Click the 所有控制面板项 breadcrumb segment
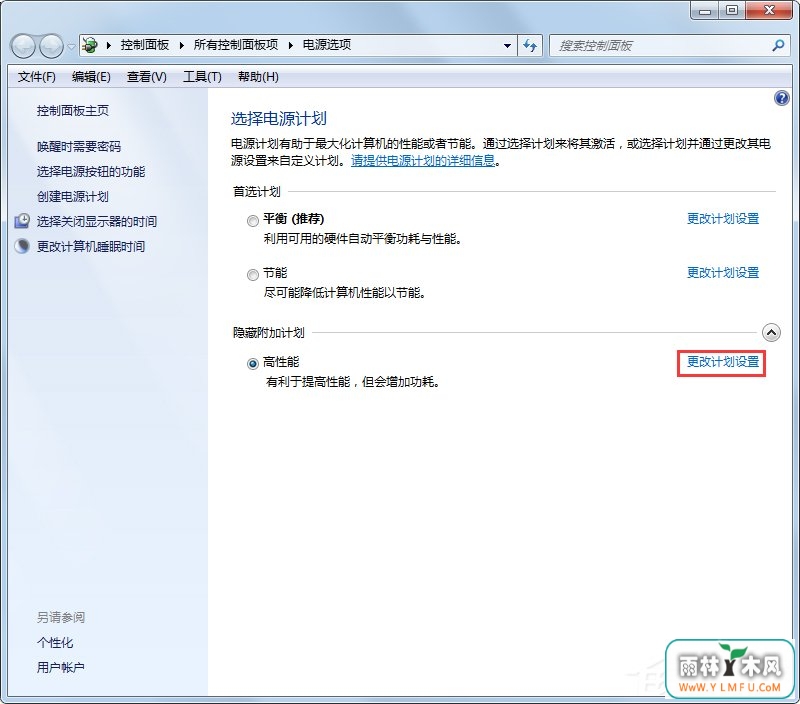Viewport: 800px width, 704px height. pyautogui.click(x=236, y=45)
